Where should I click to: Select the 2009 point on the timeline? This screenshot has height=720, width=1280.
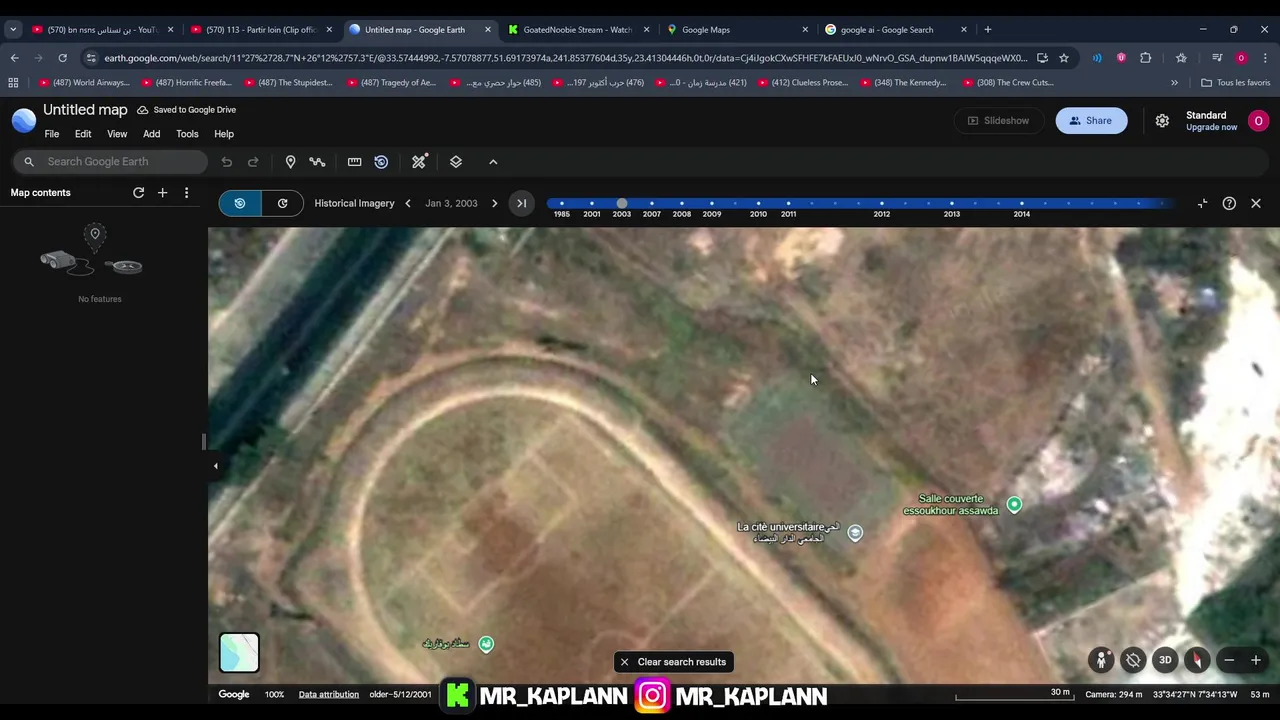point(712,204)
